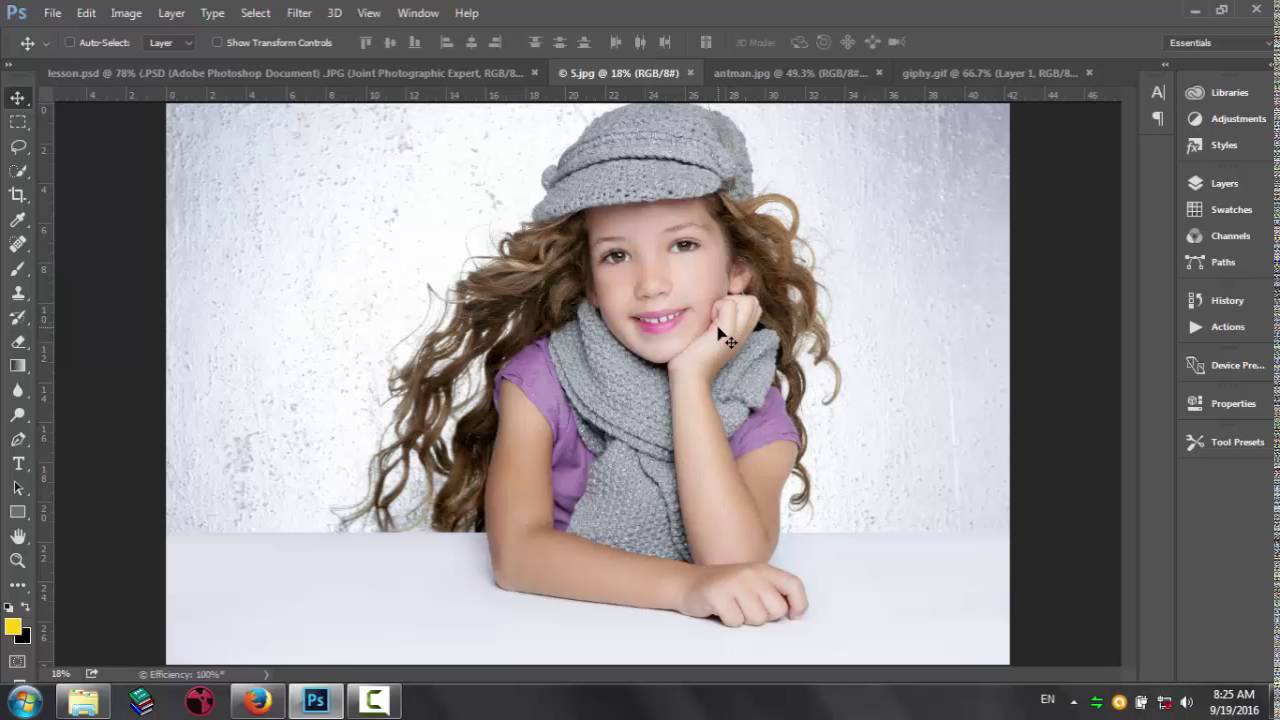The height and width of the screenshot is (720, 1280).
Task: Select the Crop tool
Action: tap(18, 195)
